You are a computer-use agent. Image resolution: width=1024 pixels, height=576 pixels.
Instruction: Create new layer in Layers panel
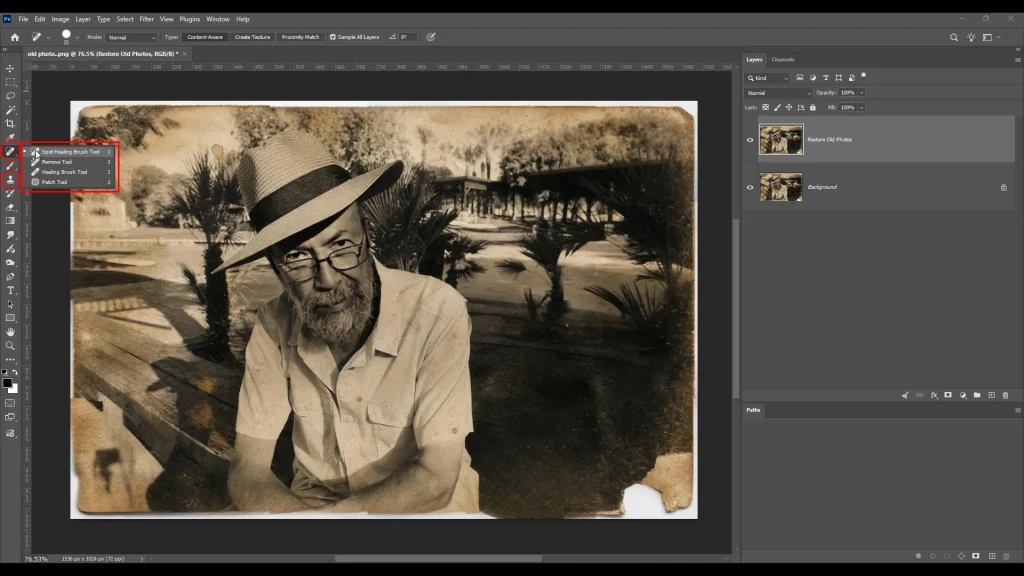tap(991, 395)
